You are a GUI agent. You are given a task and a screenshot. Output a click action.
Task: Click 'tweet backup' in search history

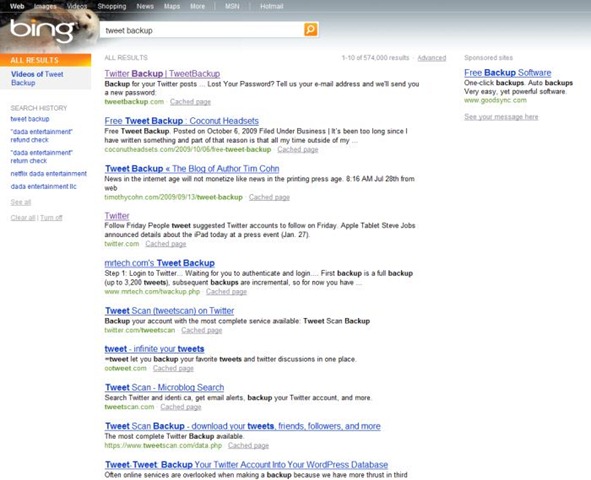(30, 119)
